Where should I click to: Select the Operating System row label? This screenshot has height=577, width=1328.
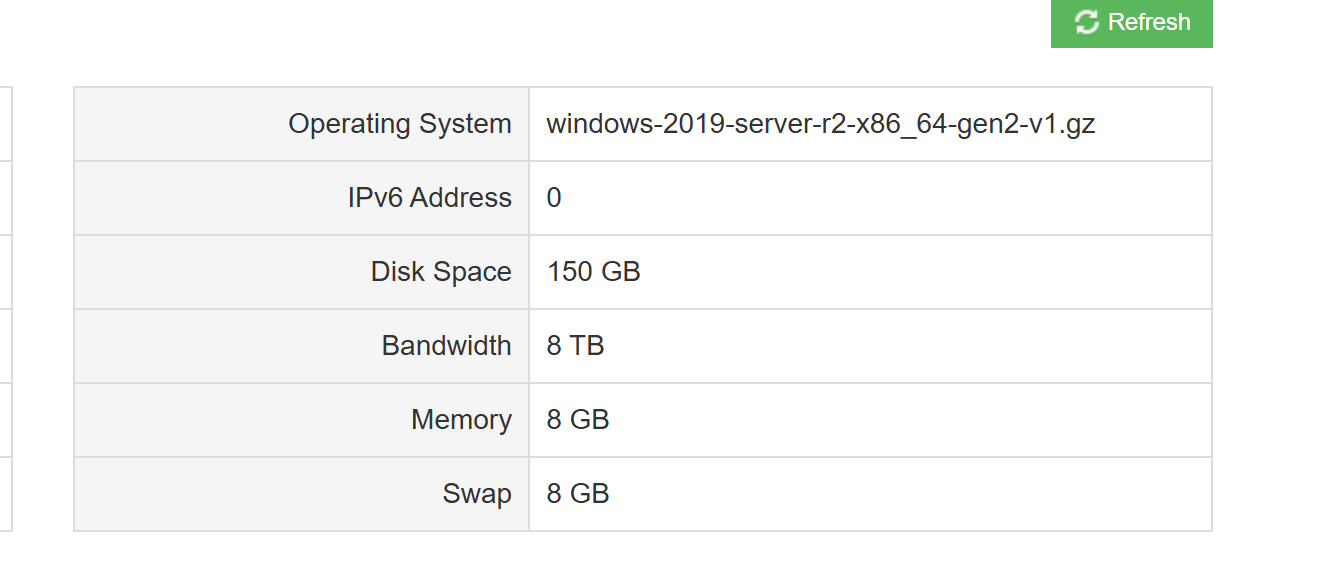coord(400,124)
